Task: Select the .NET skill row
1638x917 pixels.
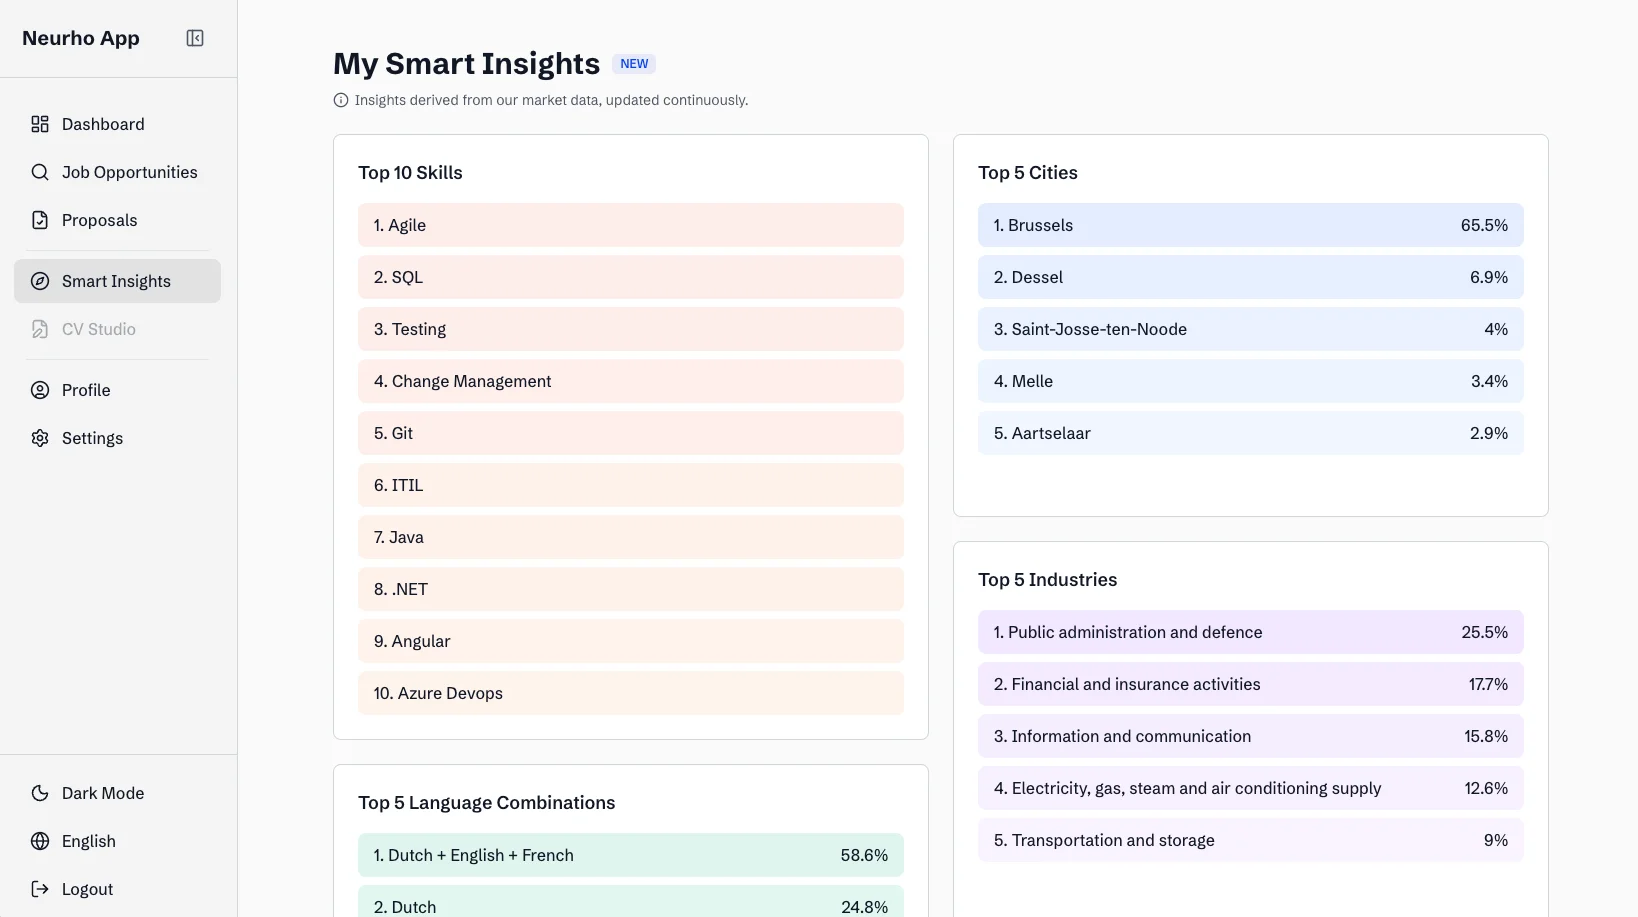Action: [x=631, y=589]
